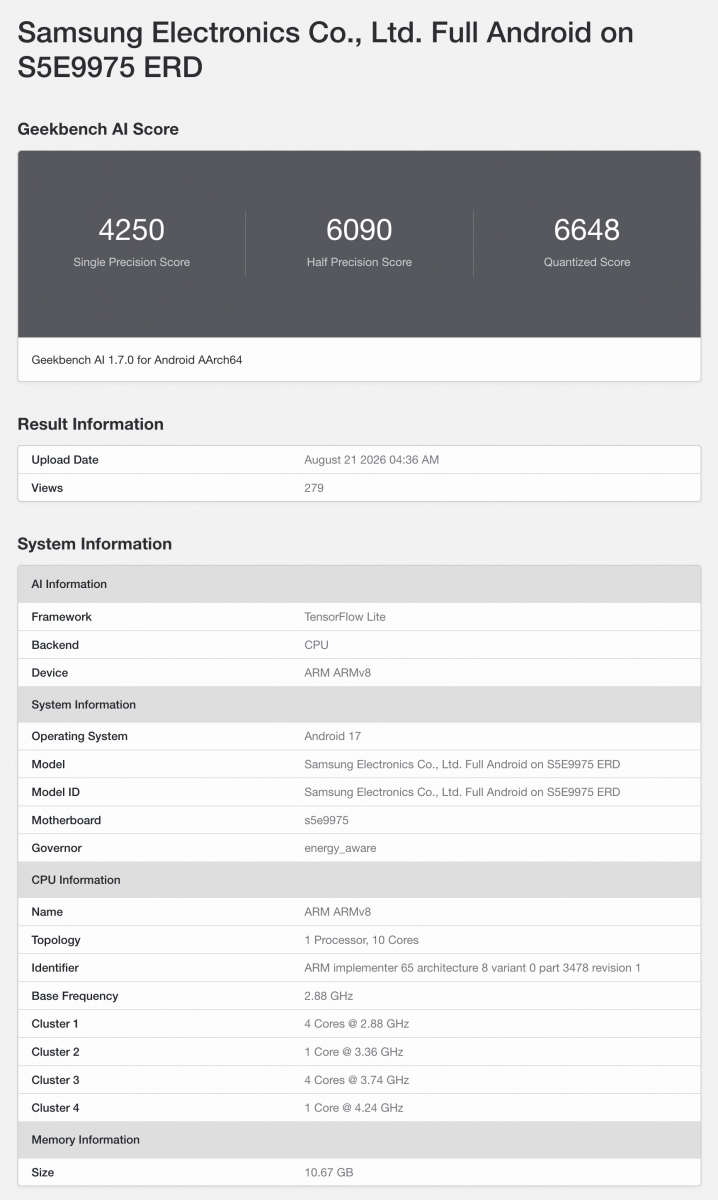Viewport: 718px width, 1200px height.
Task: Select the Half Precision Score label
Action: coord(359,262)
